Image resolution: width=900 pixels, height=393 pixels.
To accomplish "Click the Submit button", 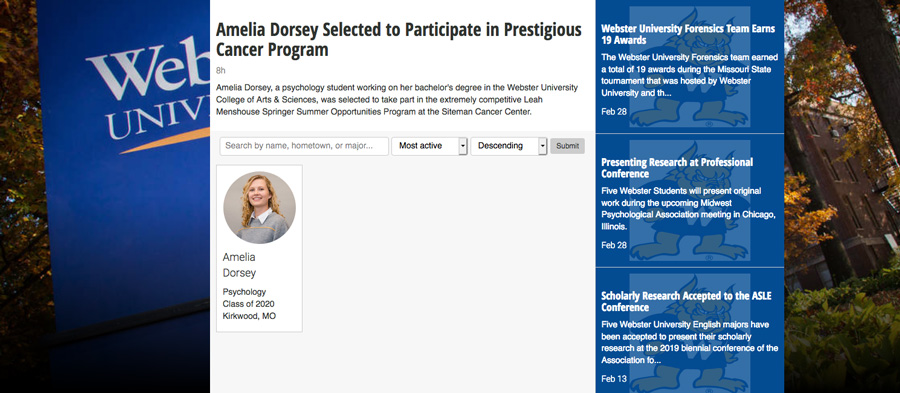I will pos(567,146).
